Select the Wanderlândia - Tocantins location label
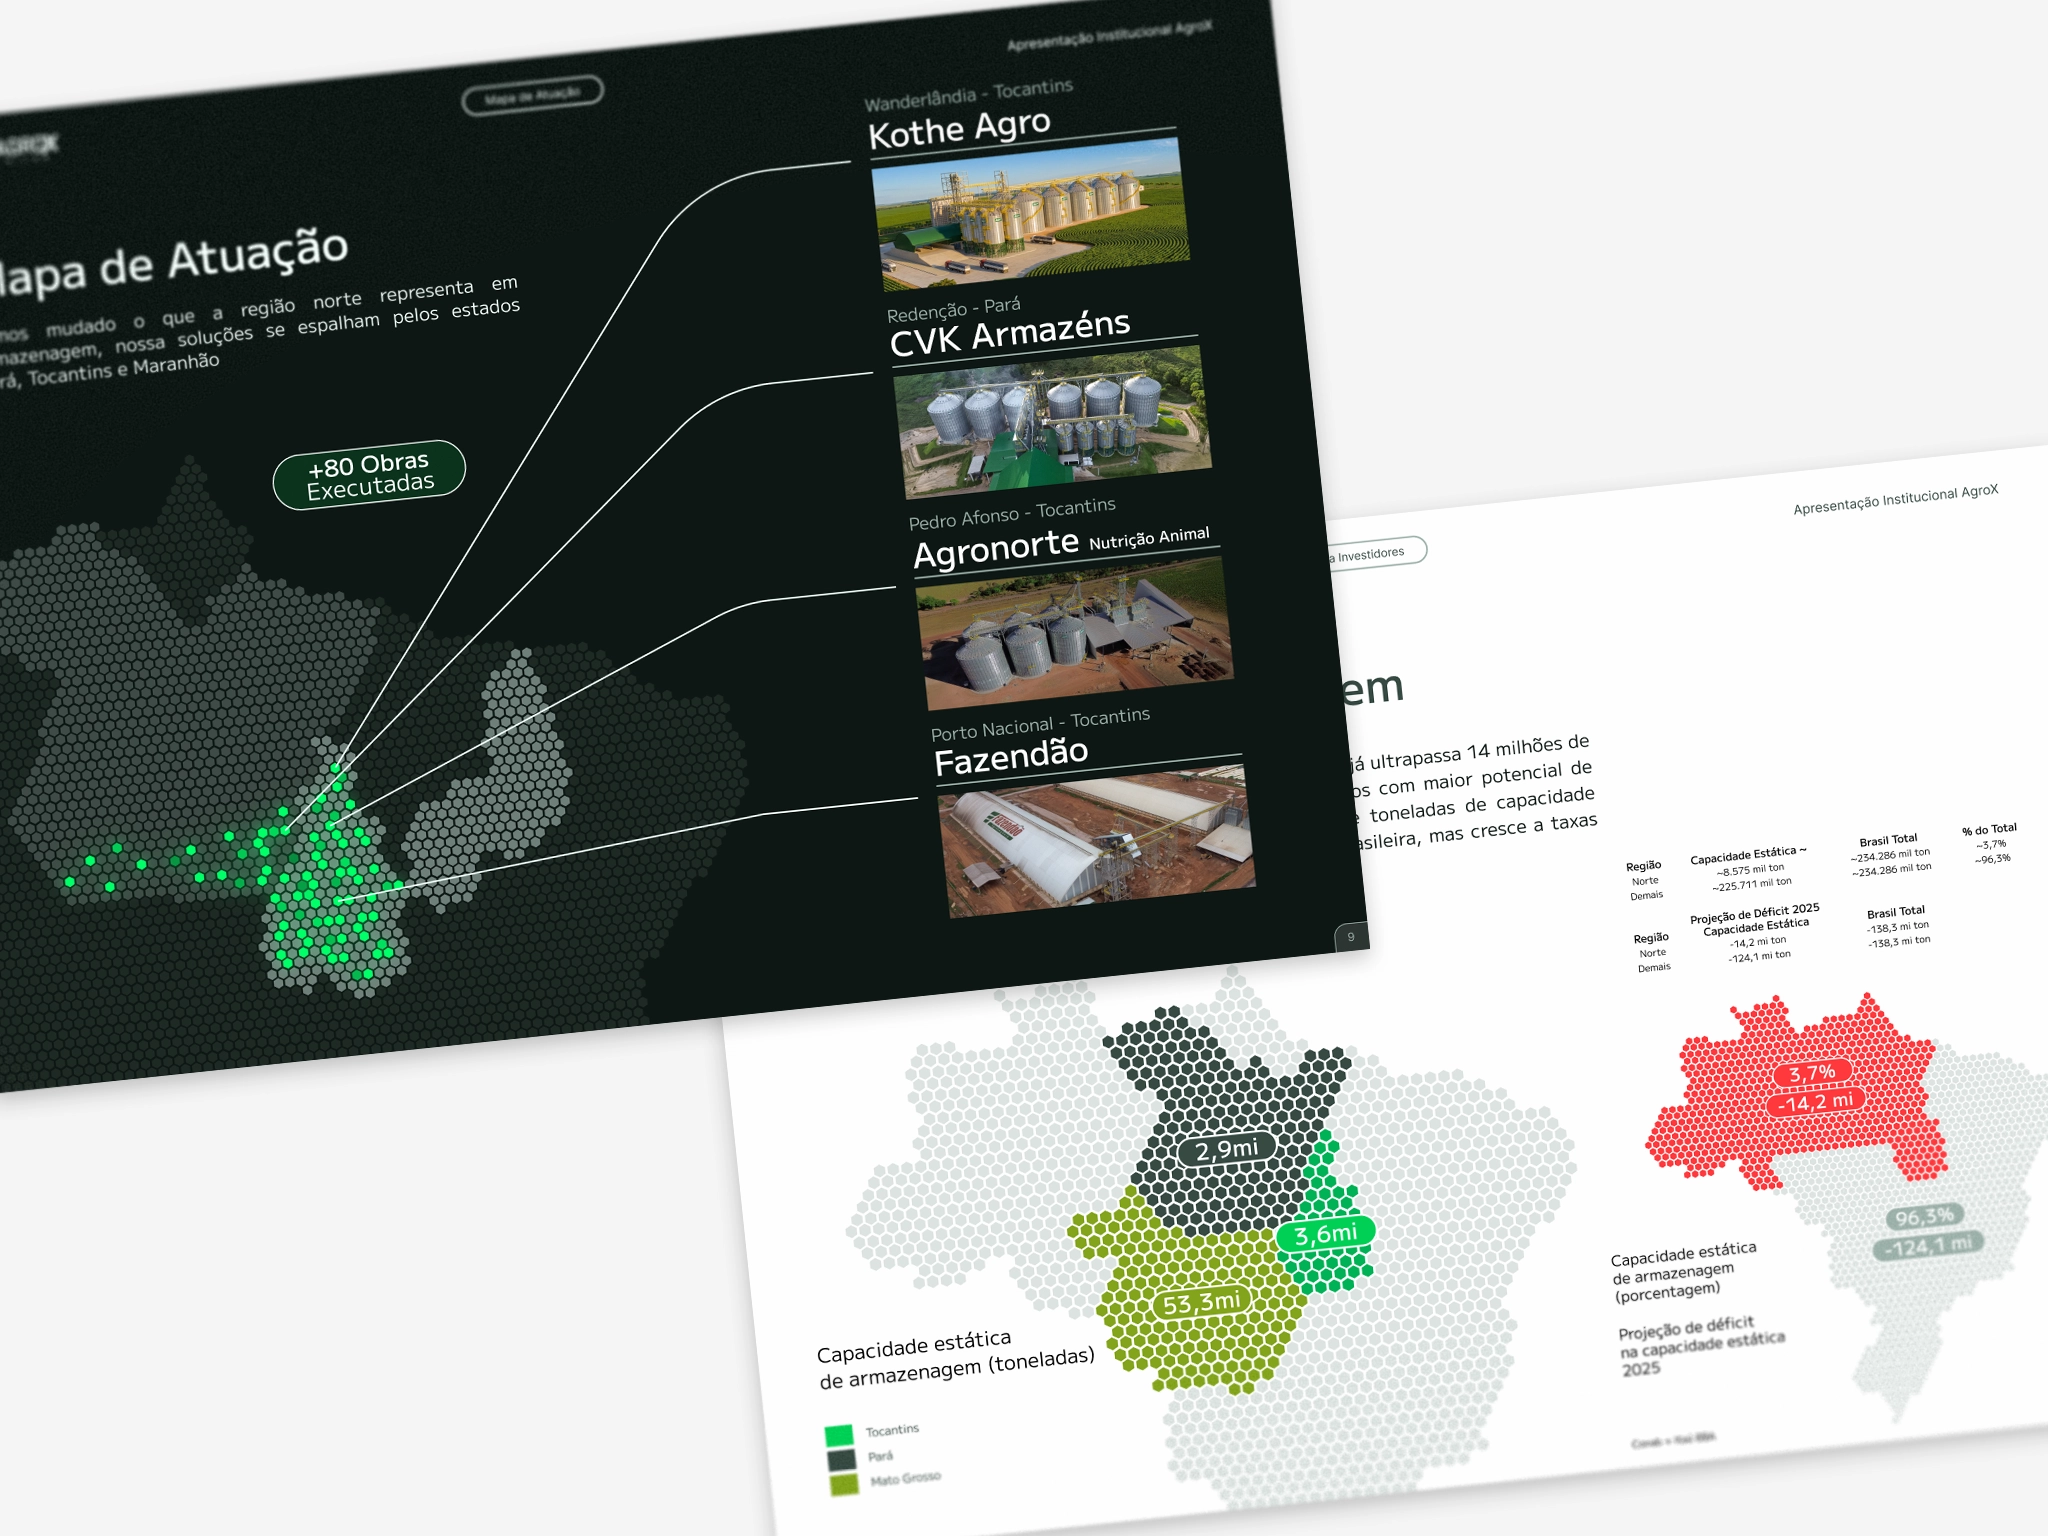The image size is (2048, 1536). coord(968,95)
